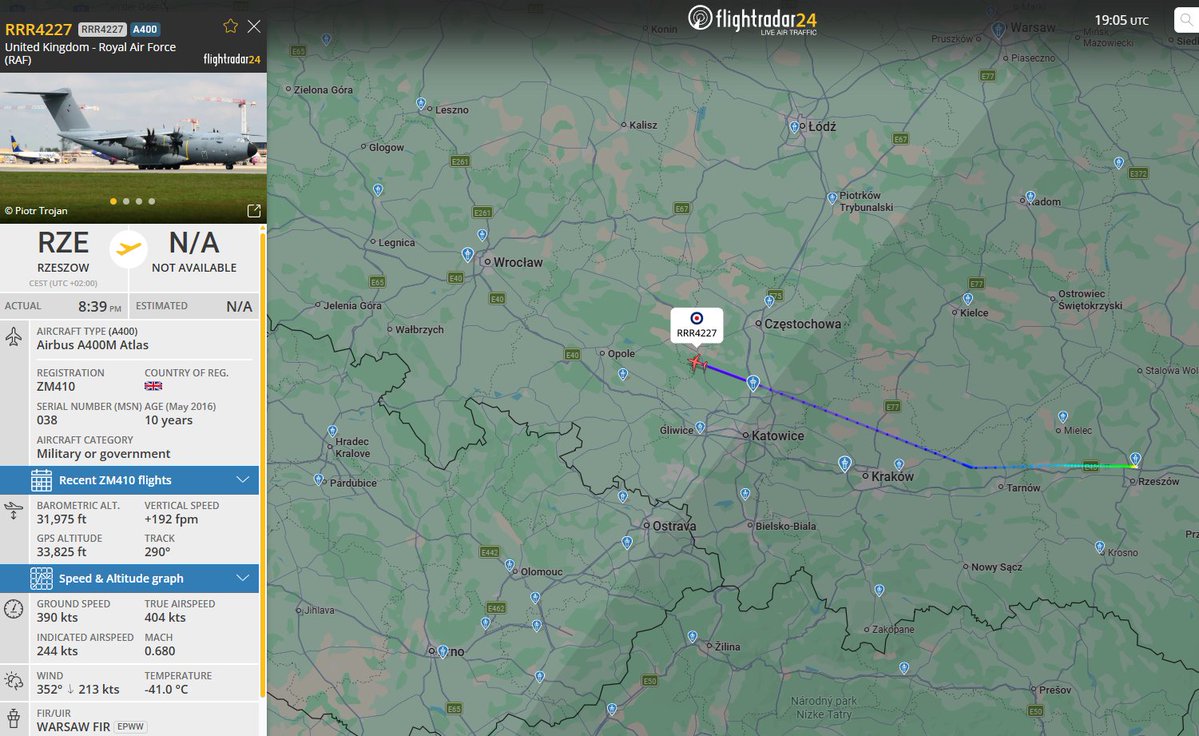
Task: Click control tower icon beside FIR/UIR
Action: pyautogui.click(x=14, y=718)
